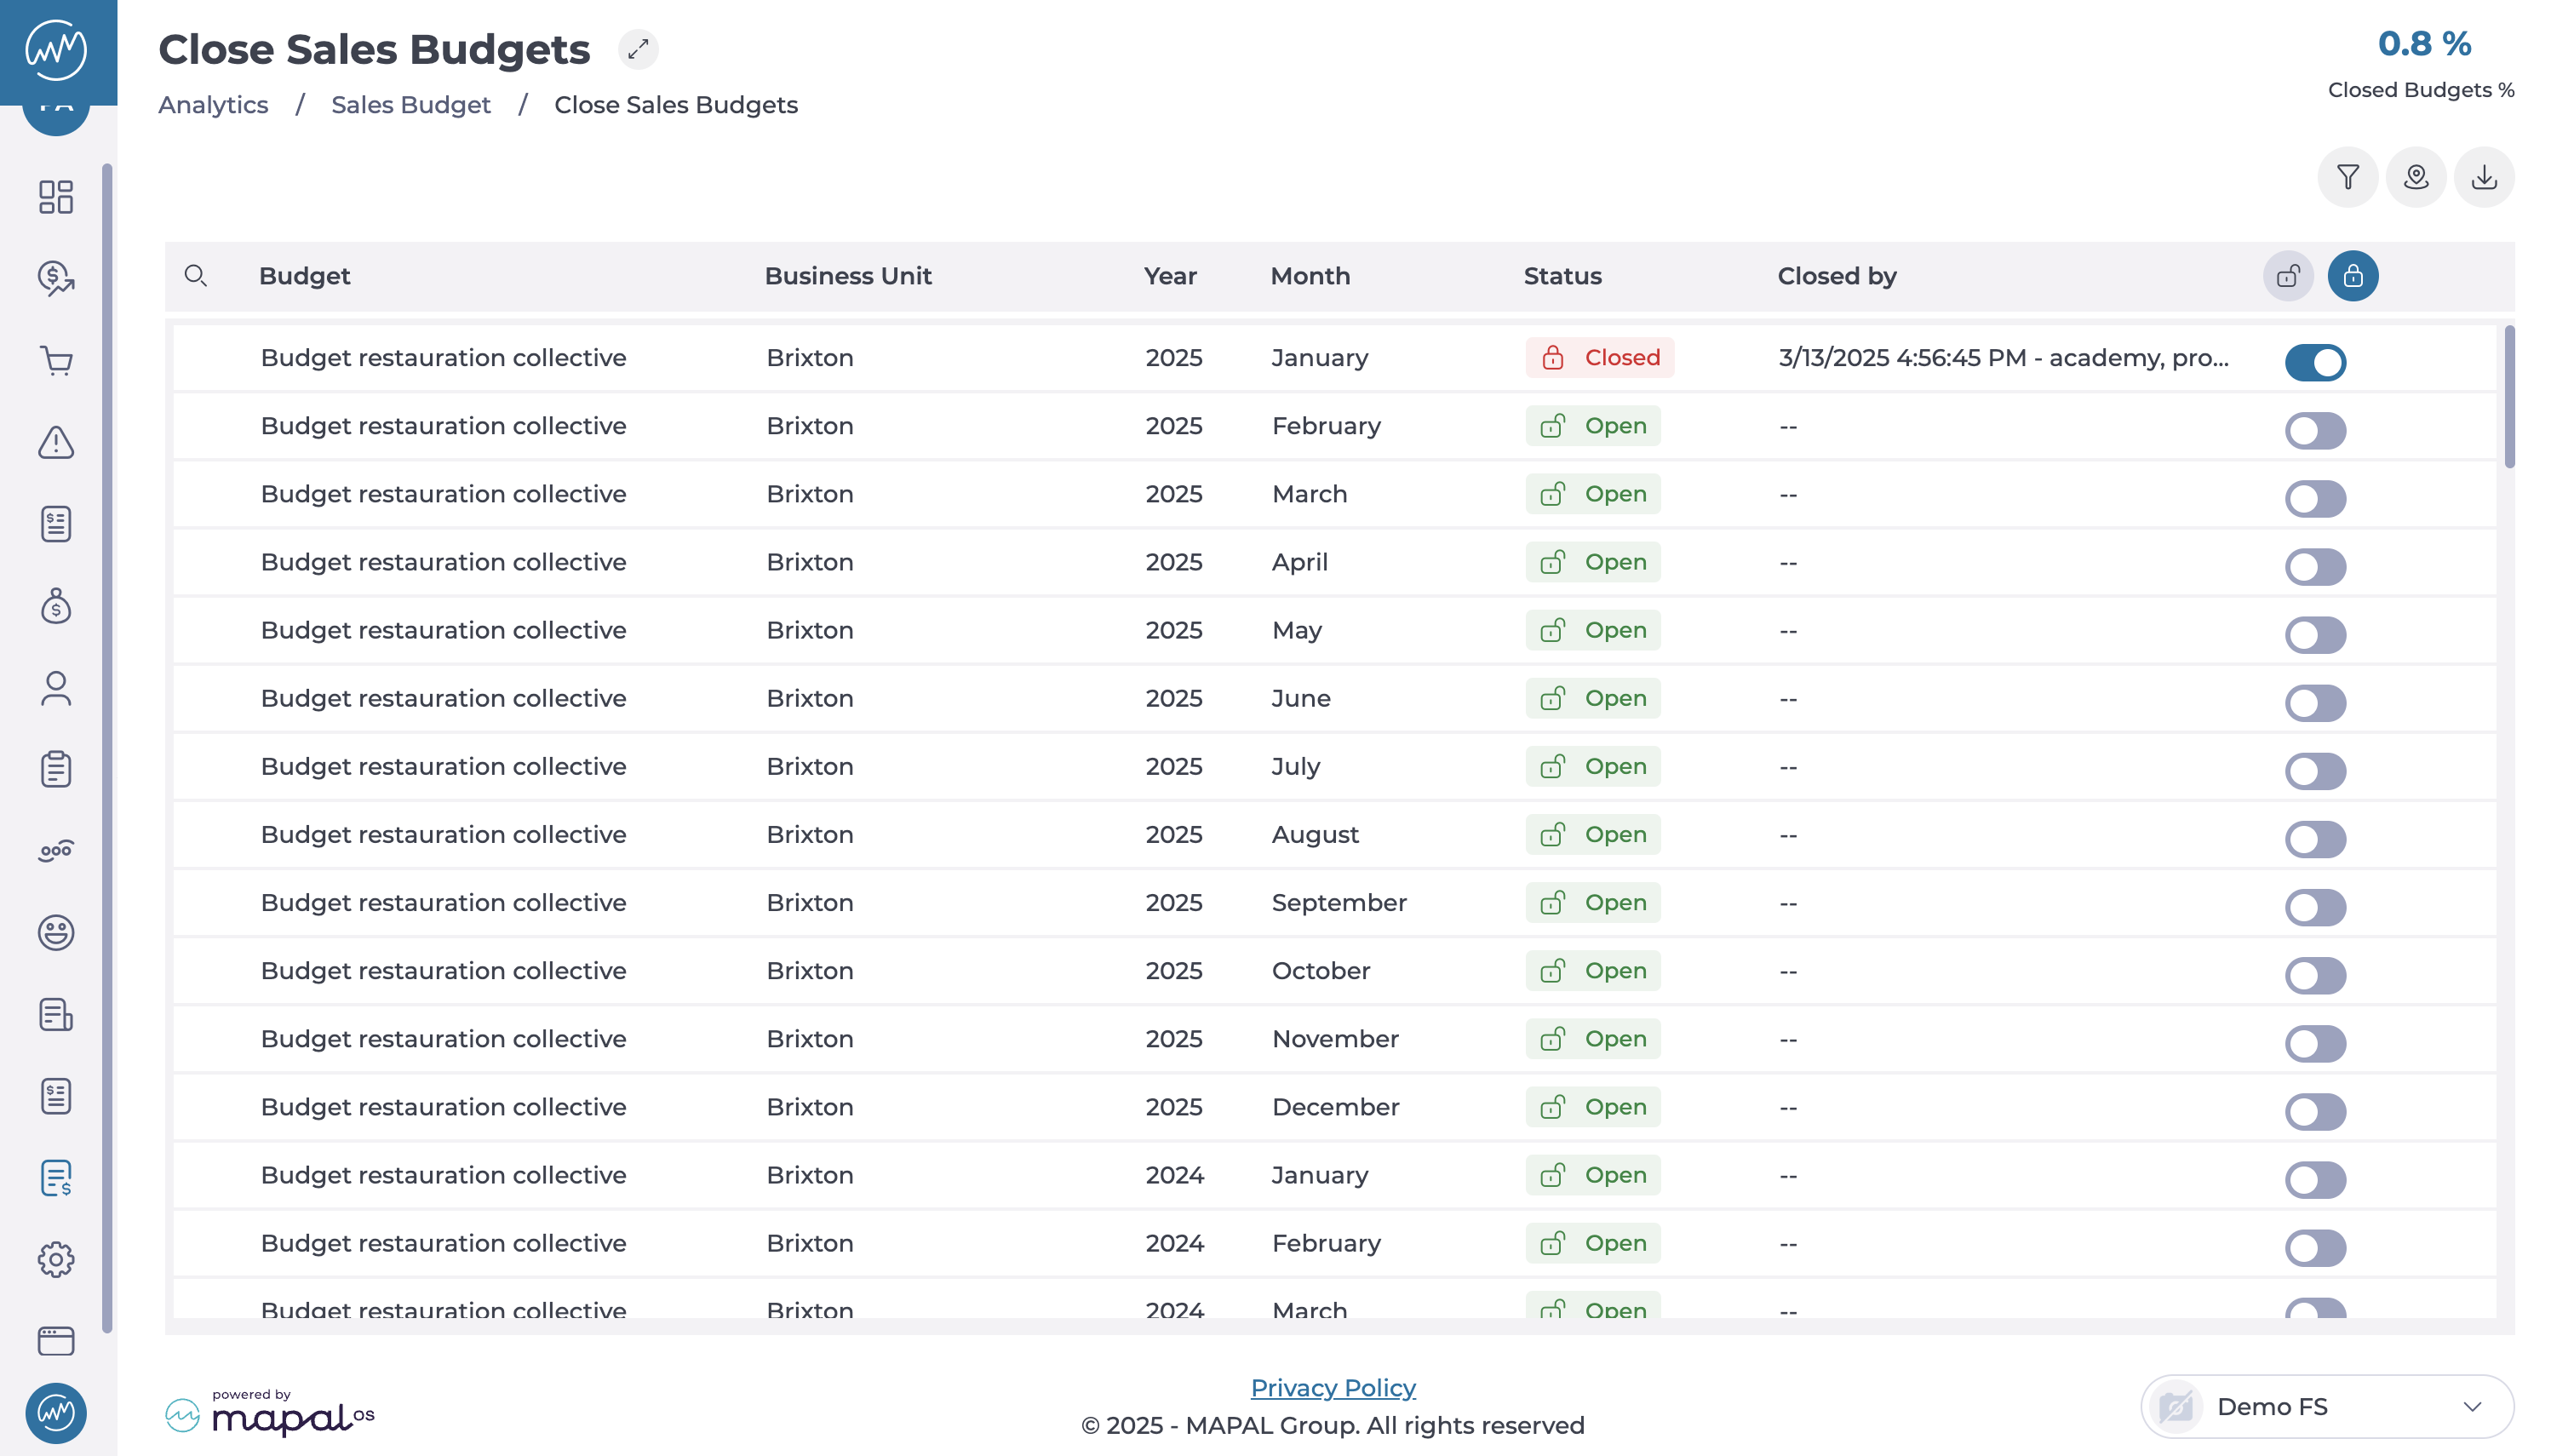This screenshot has height=1456, width=2551.
Task: Toggle the 2025 May budget switch
Action: pos(2314,635)
